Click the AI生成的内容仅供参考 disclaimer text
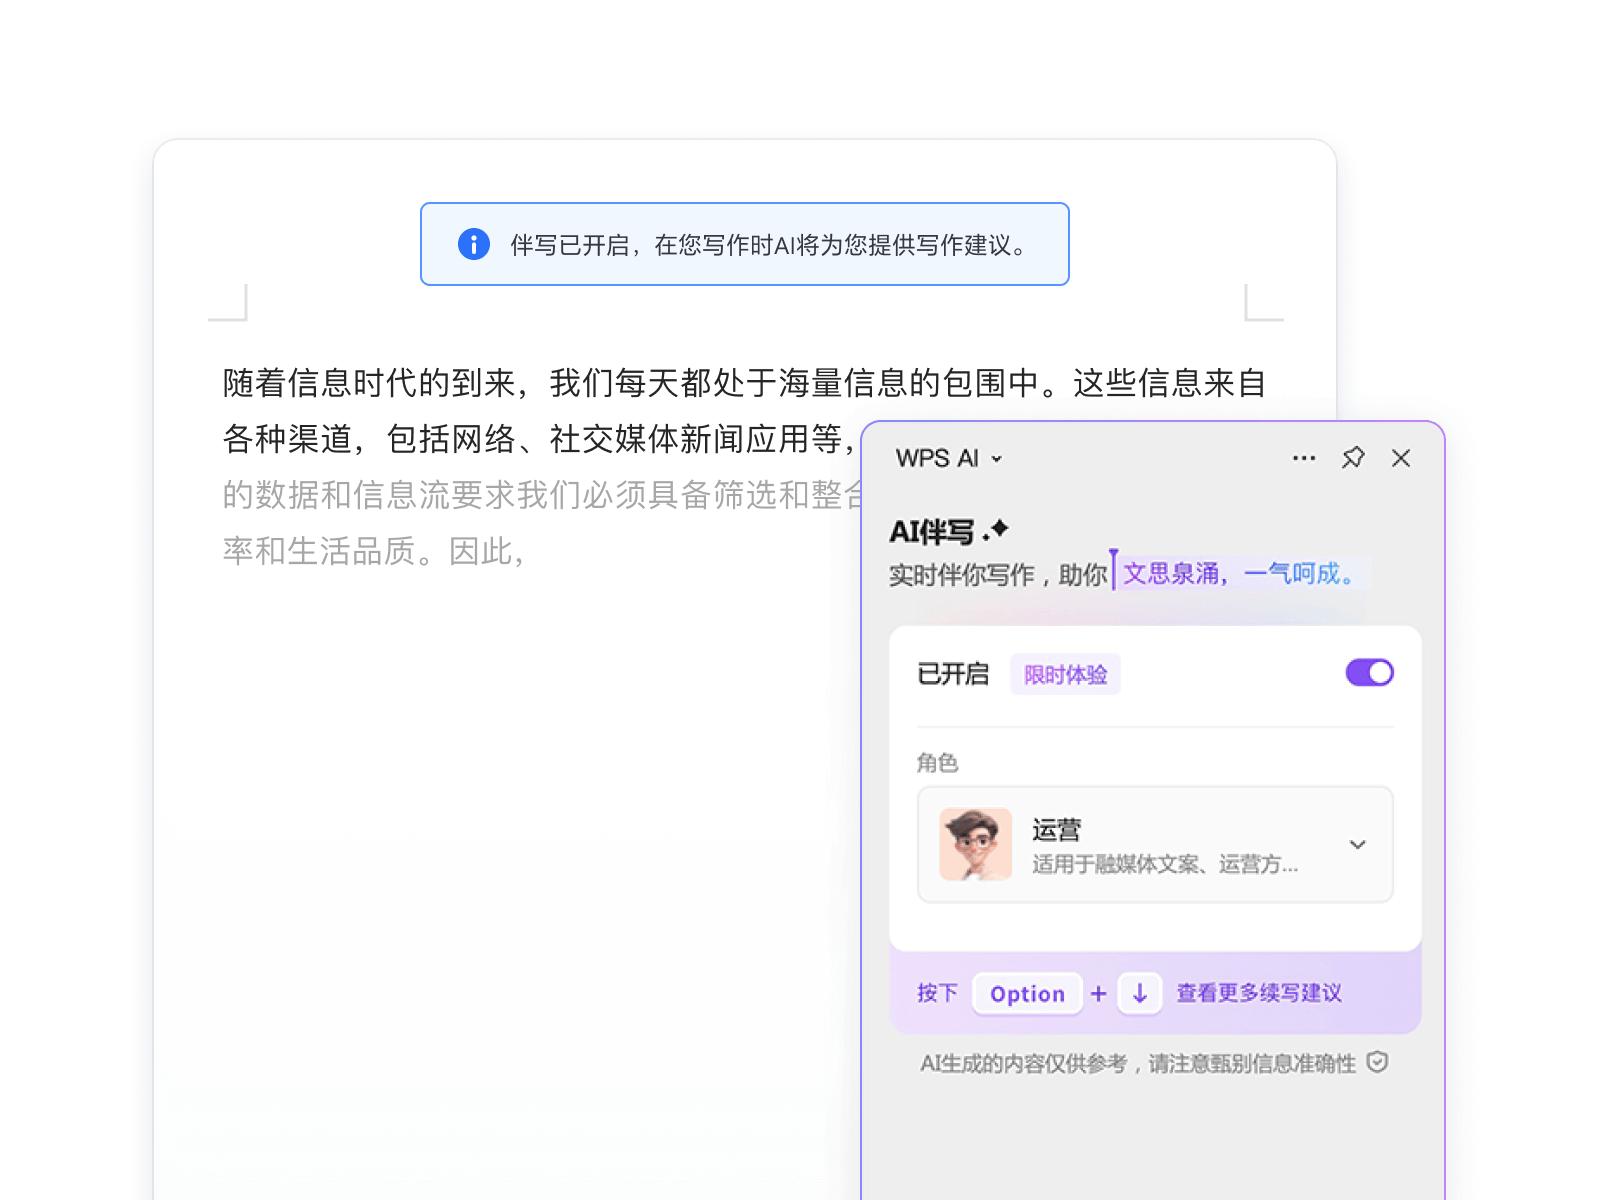This screenshot has height=1200, width=1600. coord(1138,1063)
